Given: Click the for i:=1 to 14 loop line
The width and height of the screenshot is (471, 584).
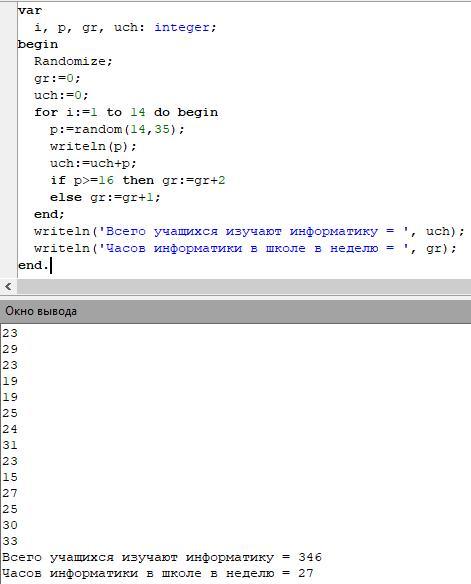Looking at the screenshot, I should [126, 112].
